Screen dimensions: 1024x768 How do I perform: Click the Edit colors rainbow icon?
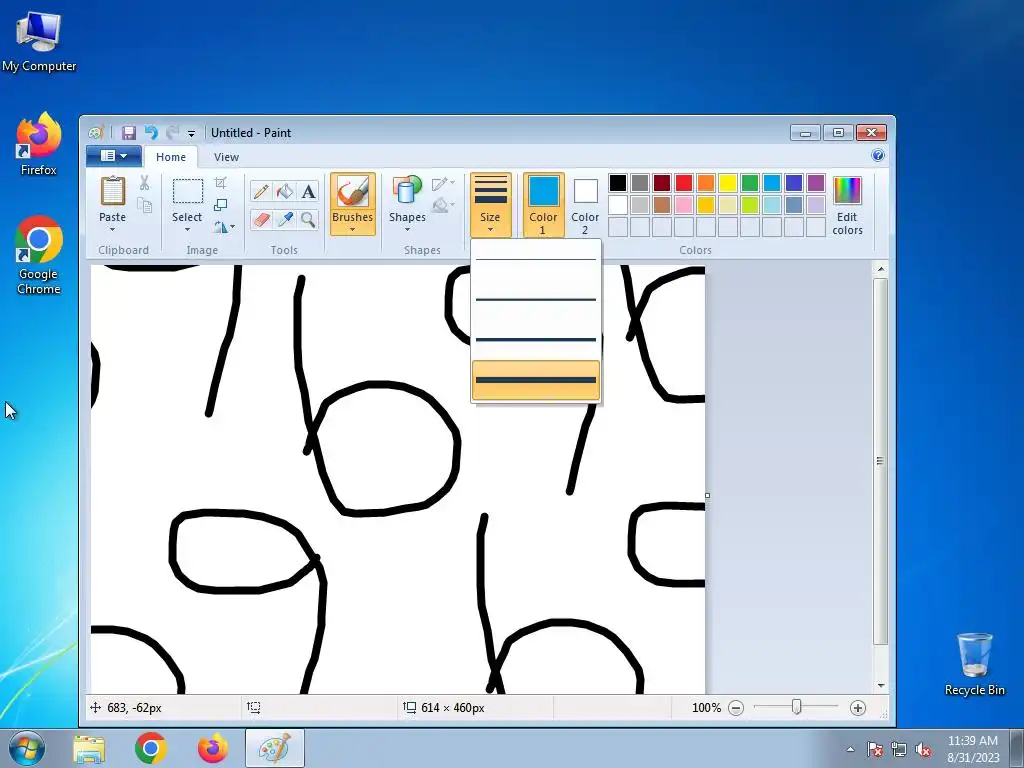(x=847, y=191)
